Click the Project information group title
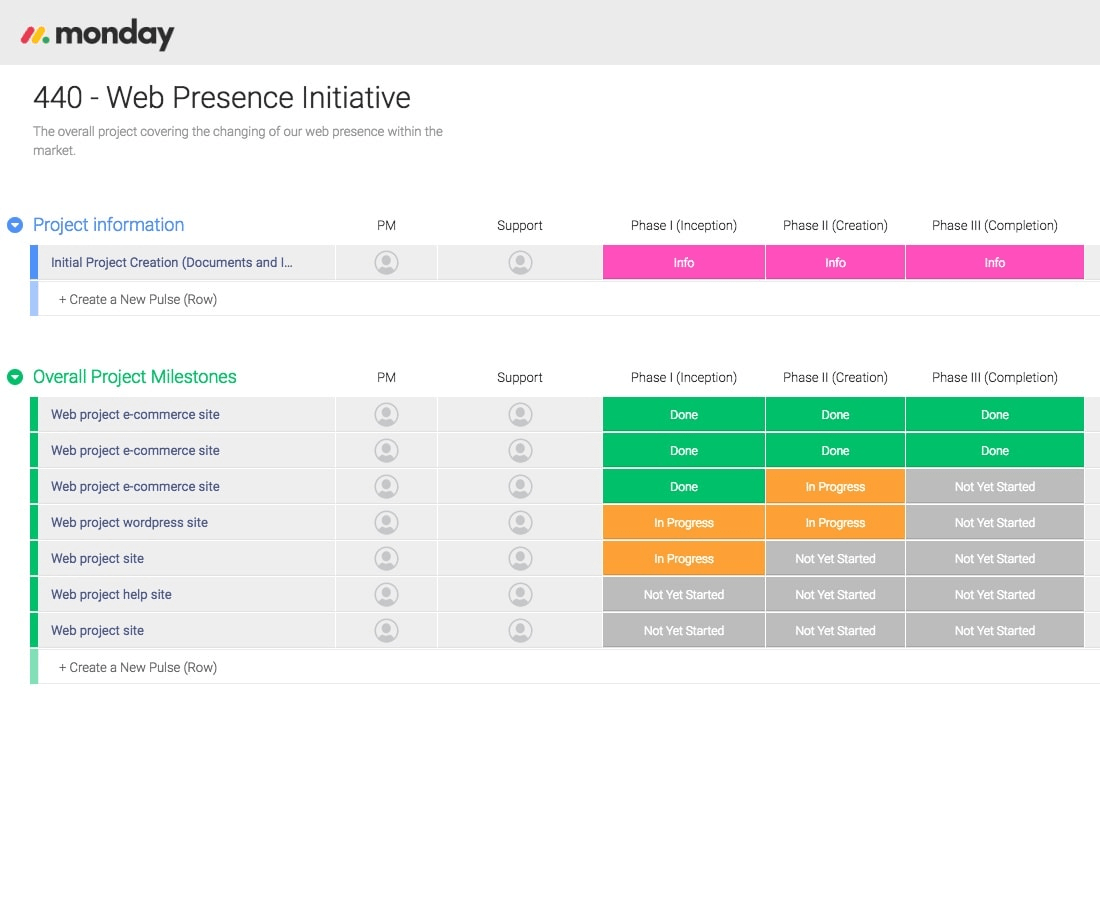The image size is (1100, 915). (x=108, y=225)
